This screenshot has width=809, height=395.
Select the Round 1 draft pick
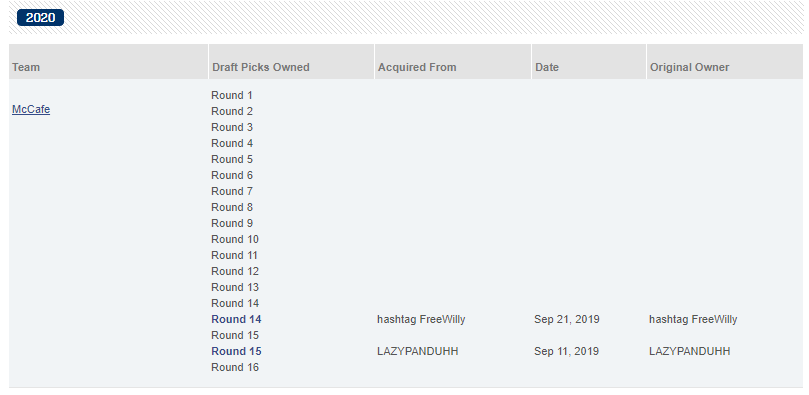(x=232, y=95)
